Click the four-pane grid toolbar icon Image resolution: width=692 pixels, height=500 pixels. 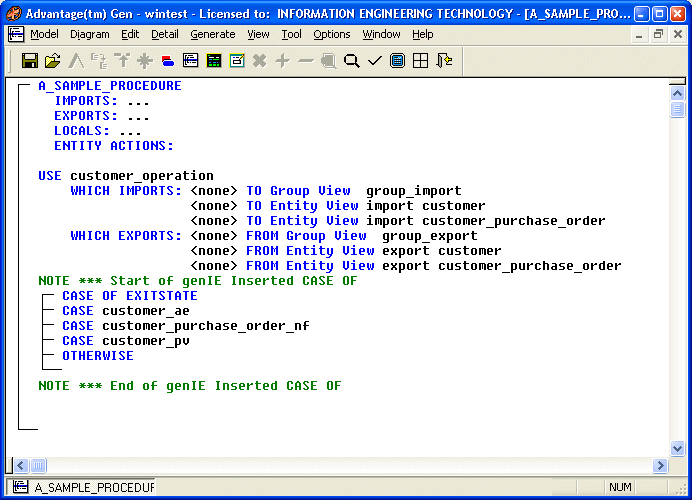pyautogui.click(x=421, y=61)
